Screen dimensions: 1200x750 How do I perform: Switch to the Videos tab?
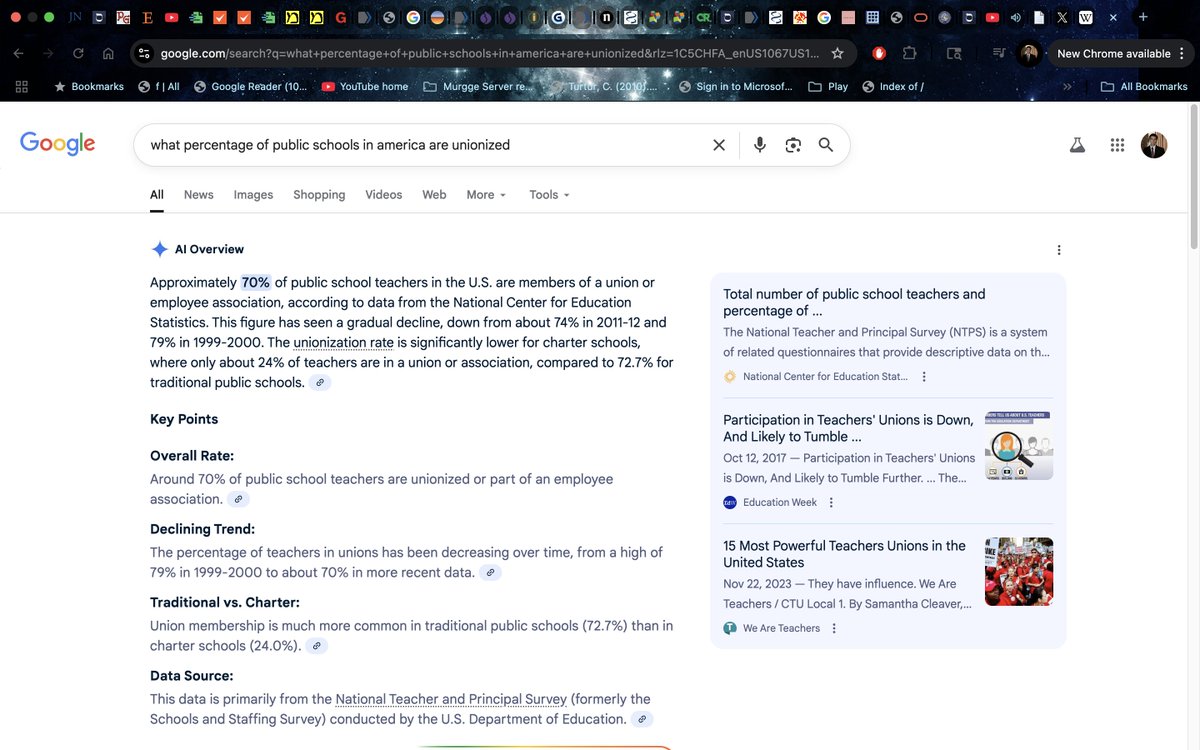384,195
